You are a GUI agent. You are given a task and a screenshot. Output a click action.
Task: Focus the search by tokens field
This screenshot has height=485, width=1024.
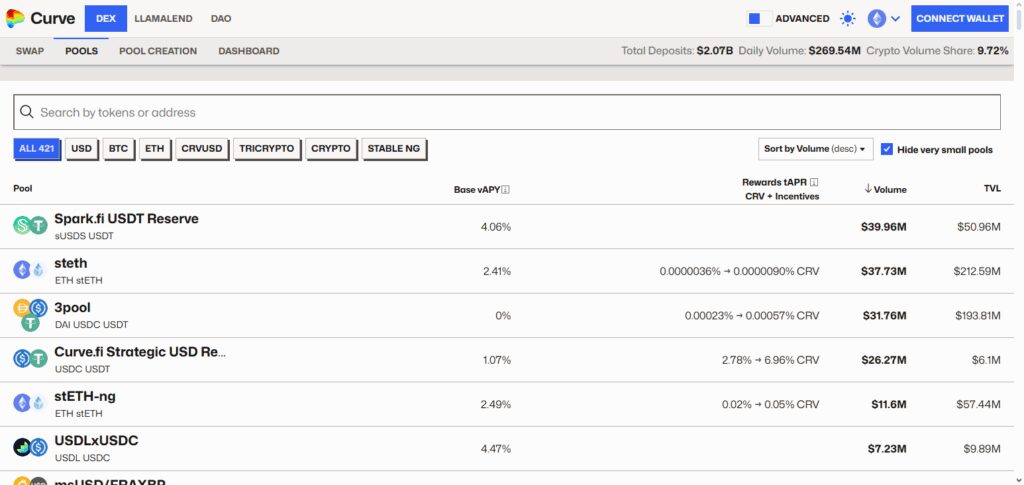click(507, 112)
